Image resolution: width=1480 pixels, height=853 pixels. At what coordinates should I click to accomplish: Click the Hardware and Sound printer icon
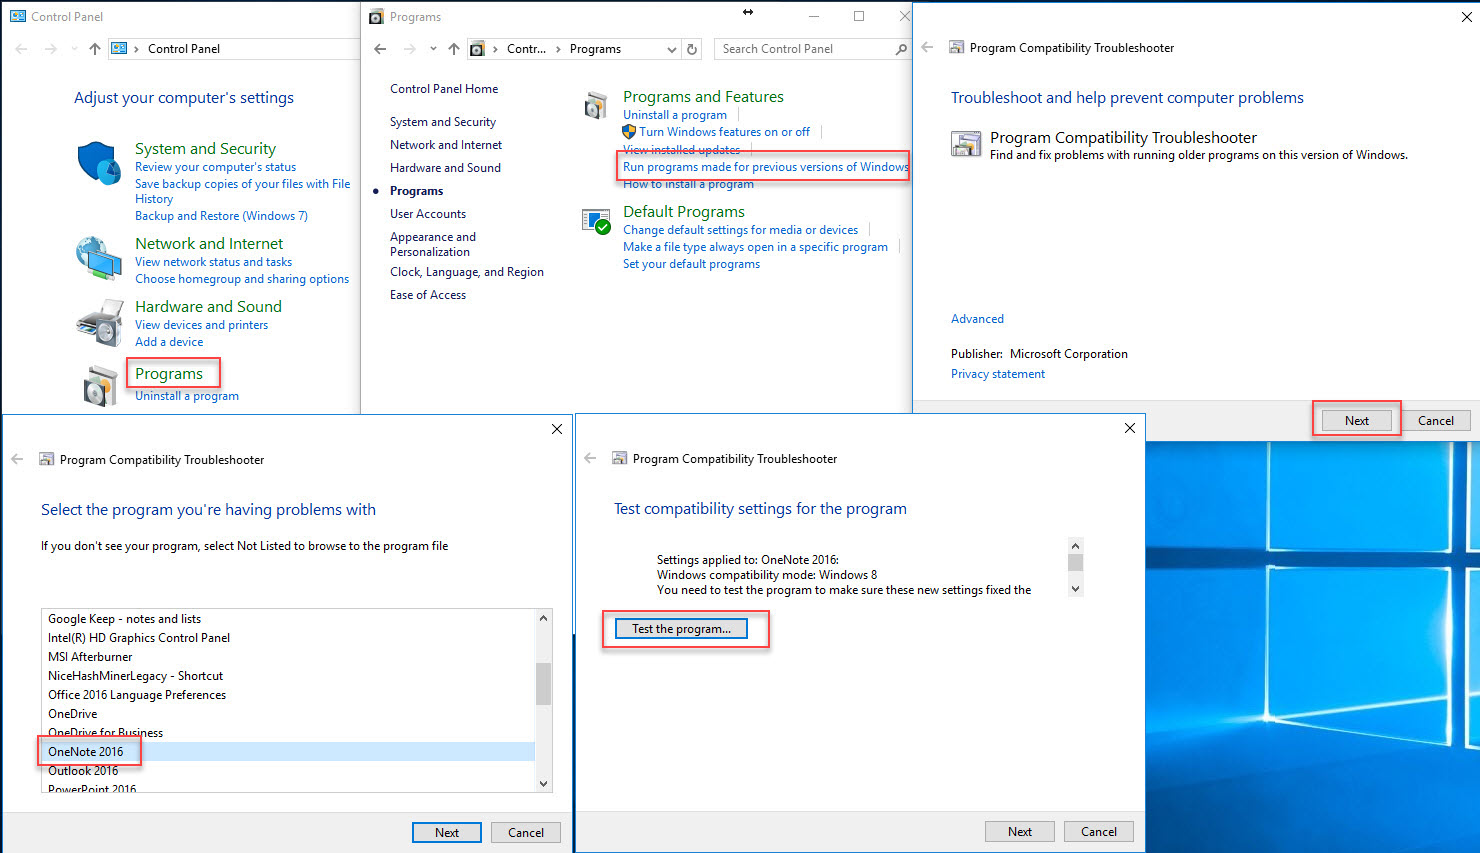[99, 322]
